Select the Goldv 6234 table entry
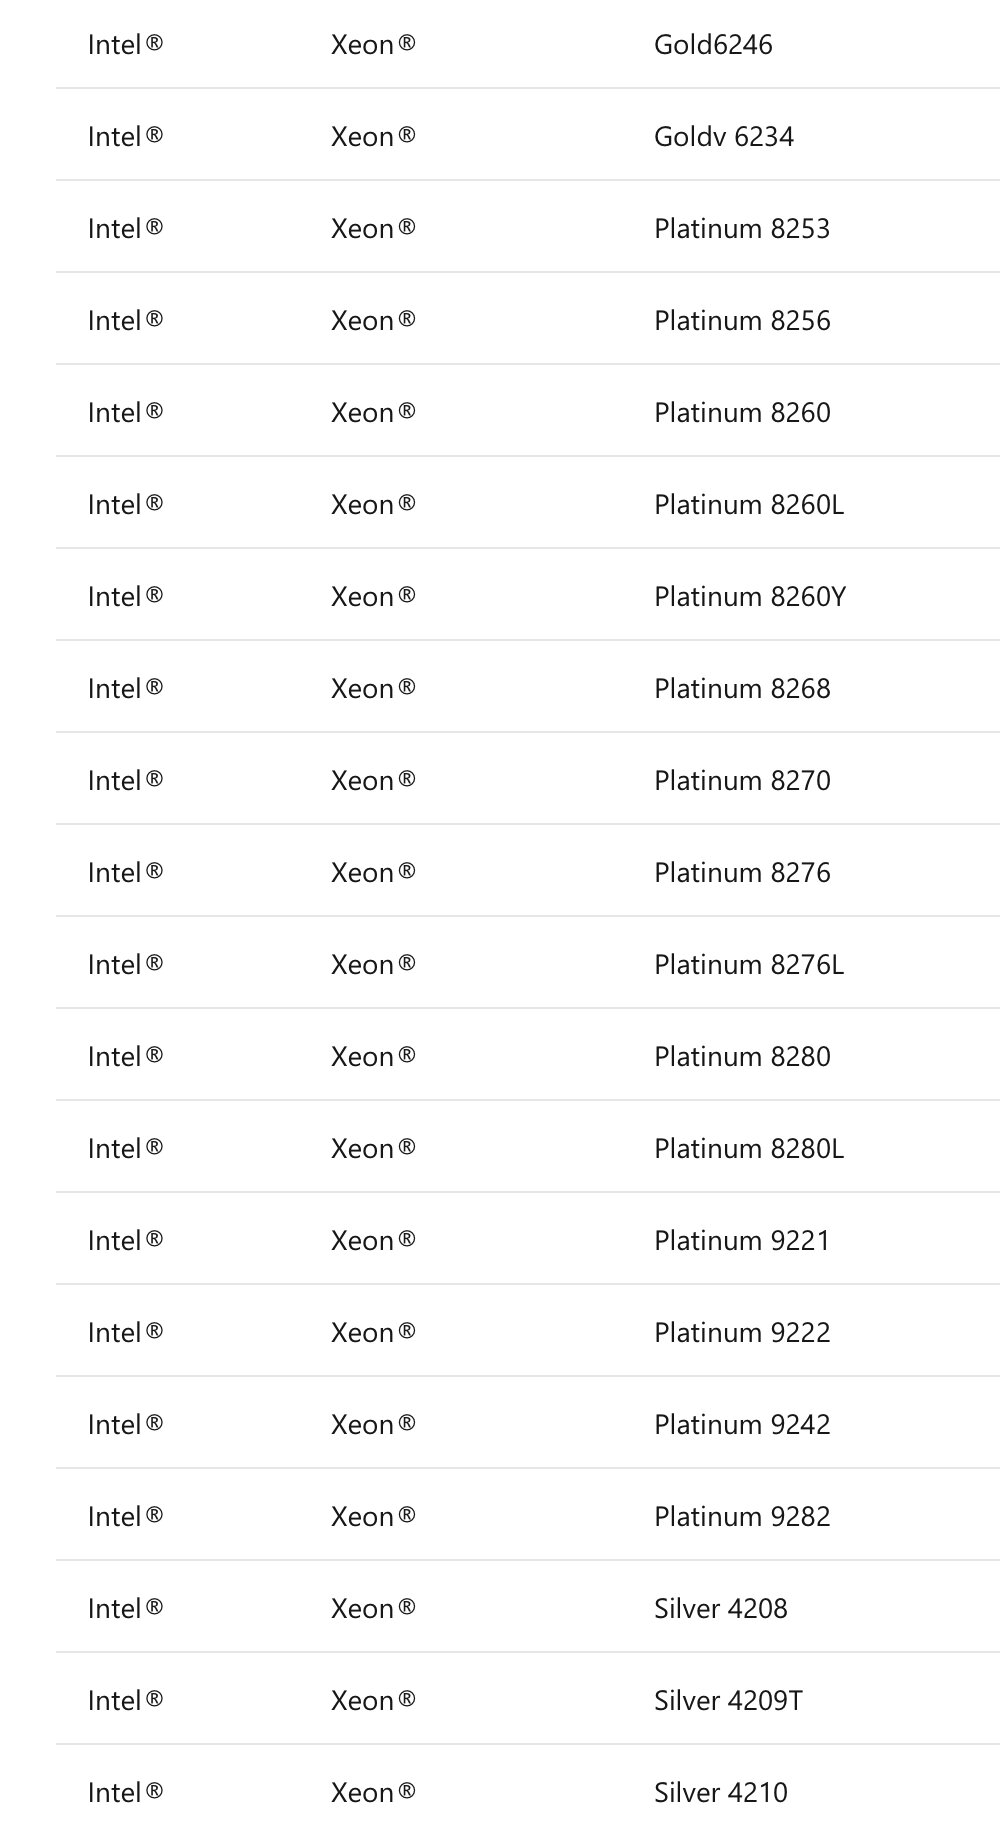This screenshot has width=1000, height=1830. pos(724,137)
